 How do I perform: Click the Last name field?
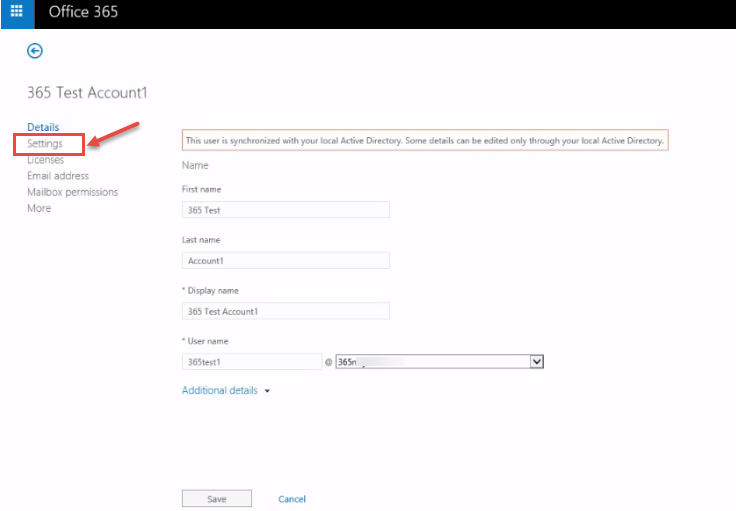pos(285,260)
